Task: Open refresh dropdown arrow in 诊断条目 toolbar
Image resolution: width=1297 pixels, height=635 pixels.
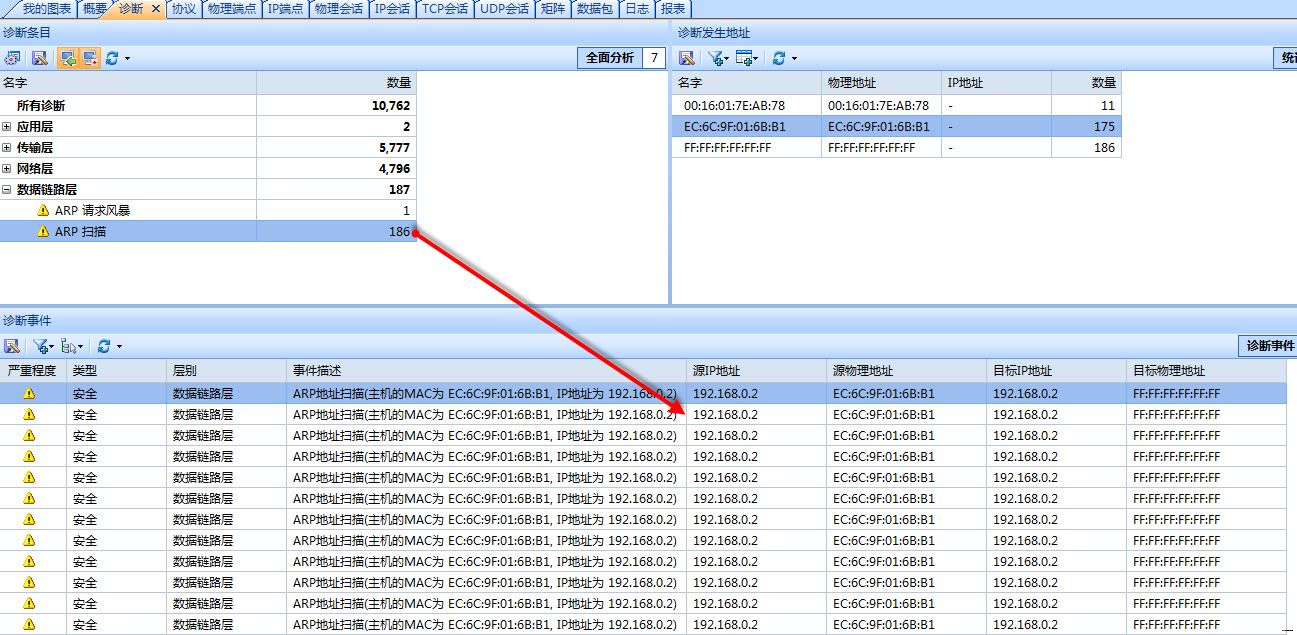Action: coord(127,58)
